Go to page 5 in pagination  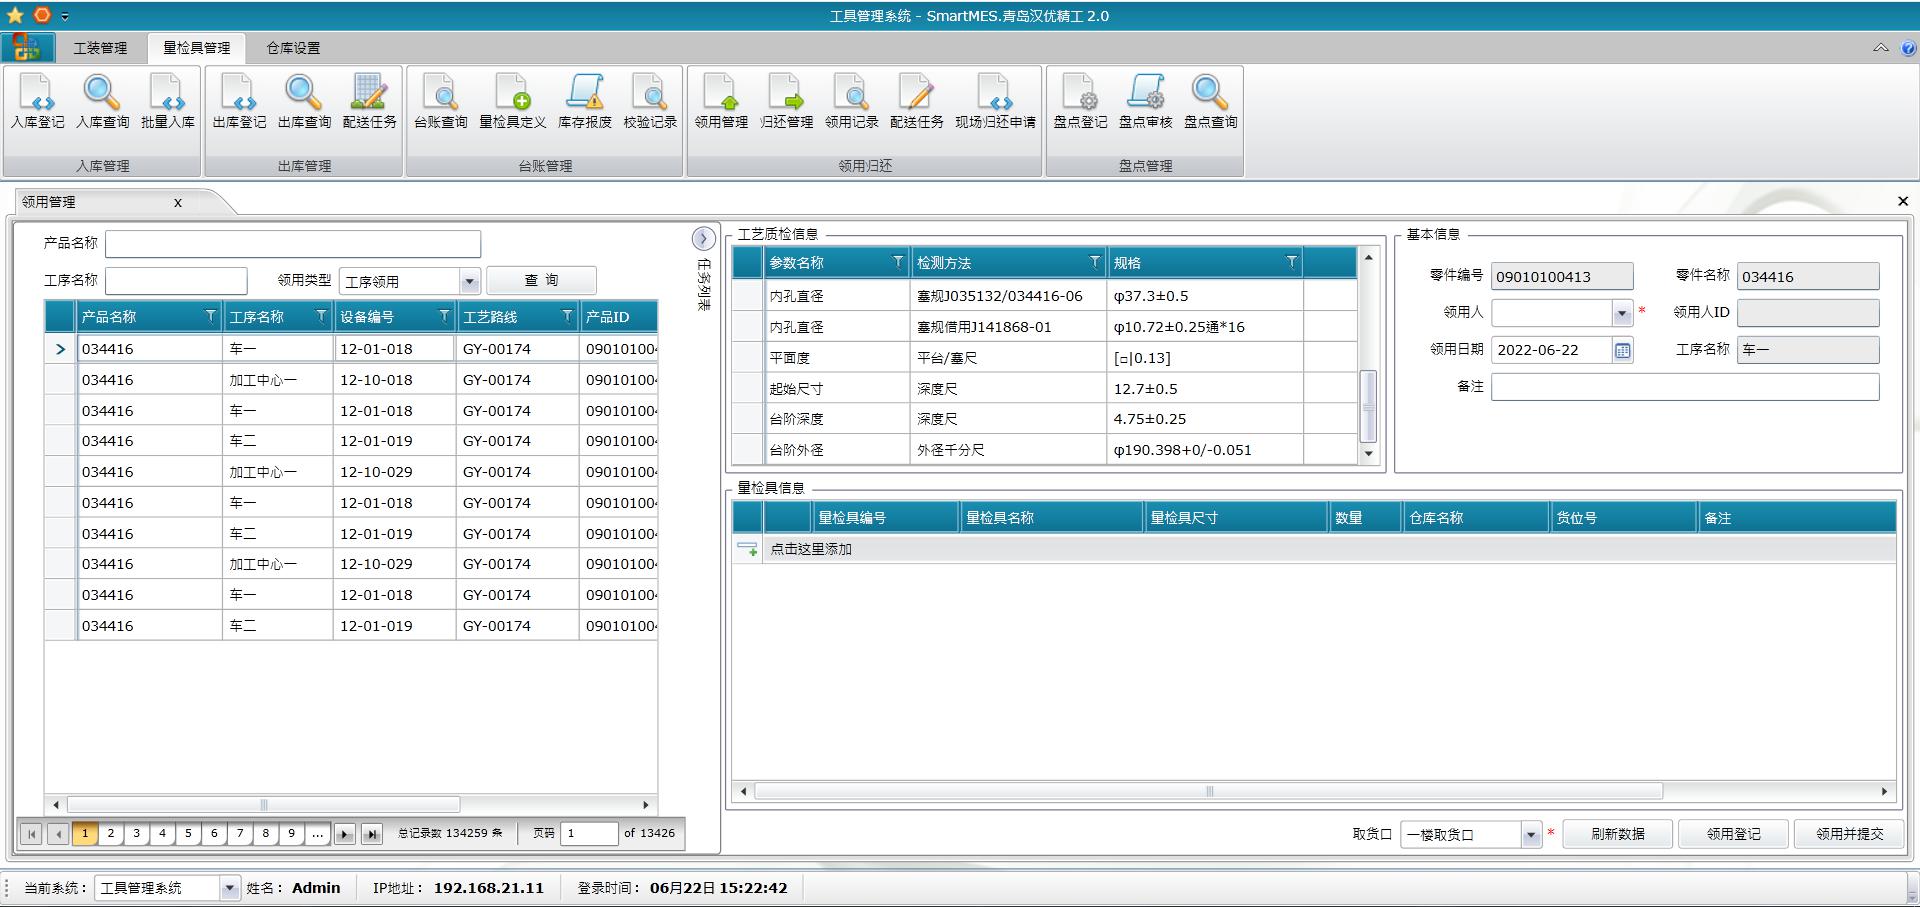click(x=188, y=833)
